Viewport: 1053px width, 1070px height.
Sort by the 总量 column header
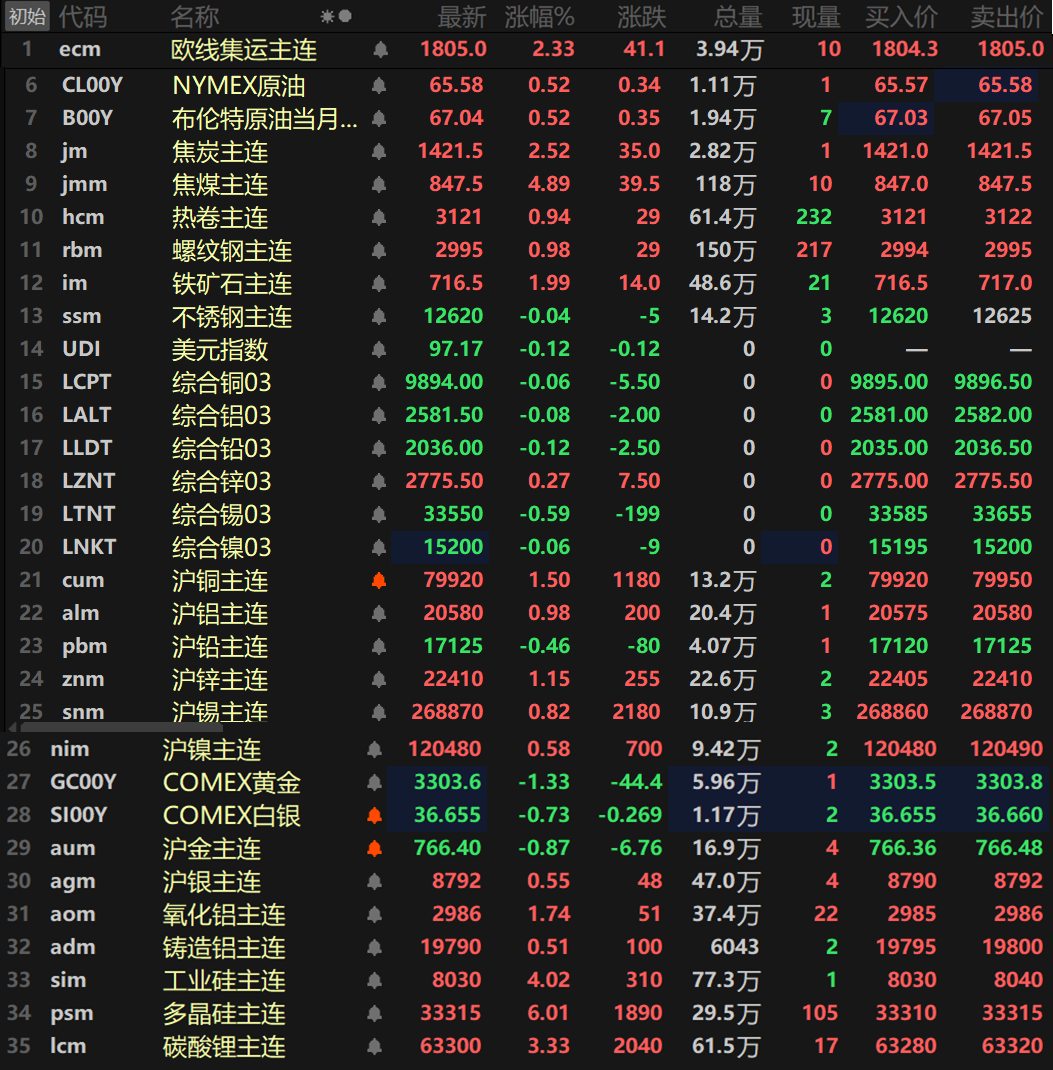pyautogui.click(x=738, y=16)
